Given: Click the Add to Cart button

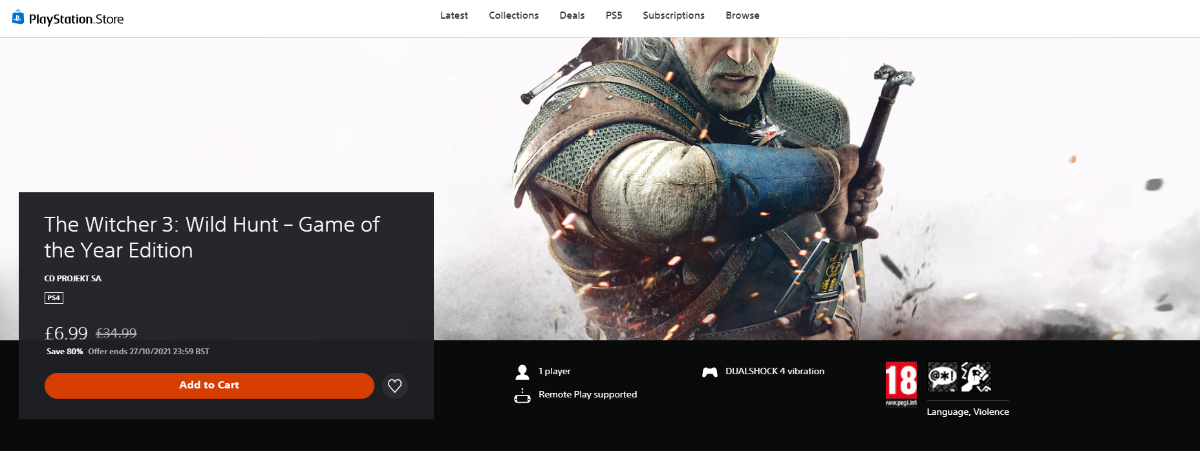Looking at the screenshot, I should [x=209, y=385].
